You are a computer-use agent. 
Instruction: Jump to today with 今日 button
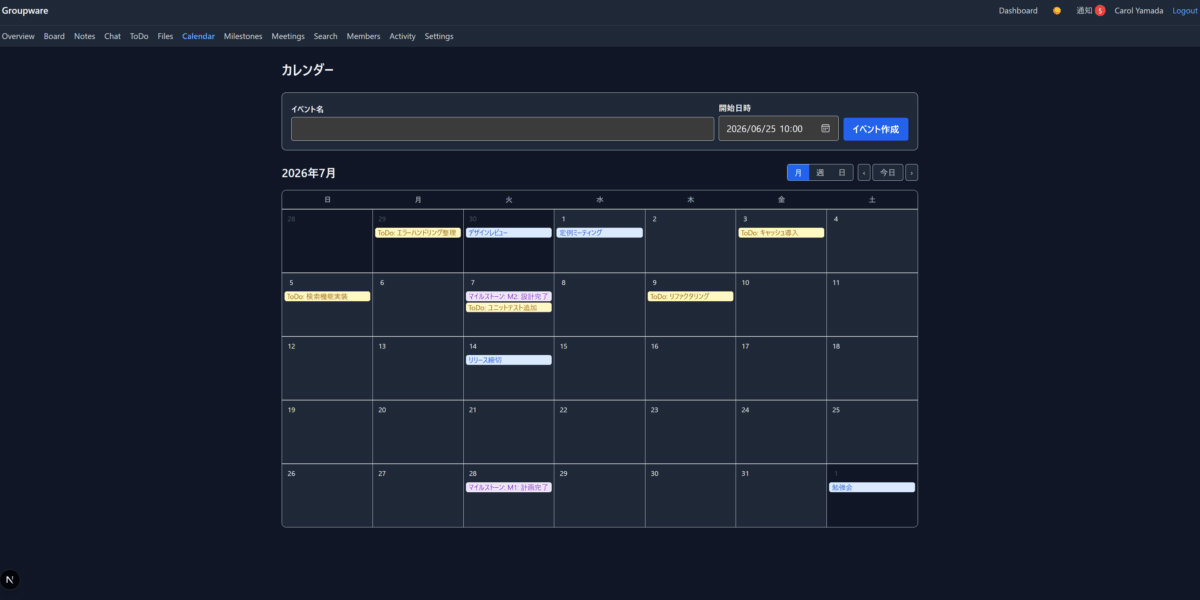887,173
